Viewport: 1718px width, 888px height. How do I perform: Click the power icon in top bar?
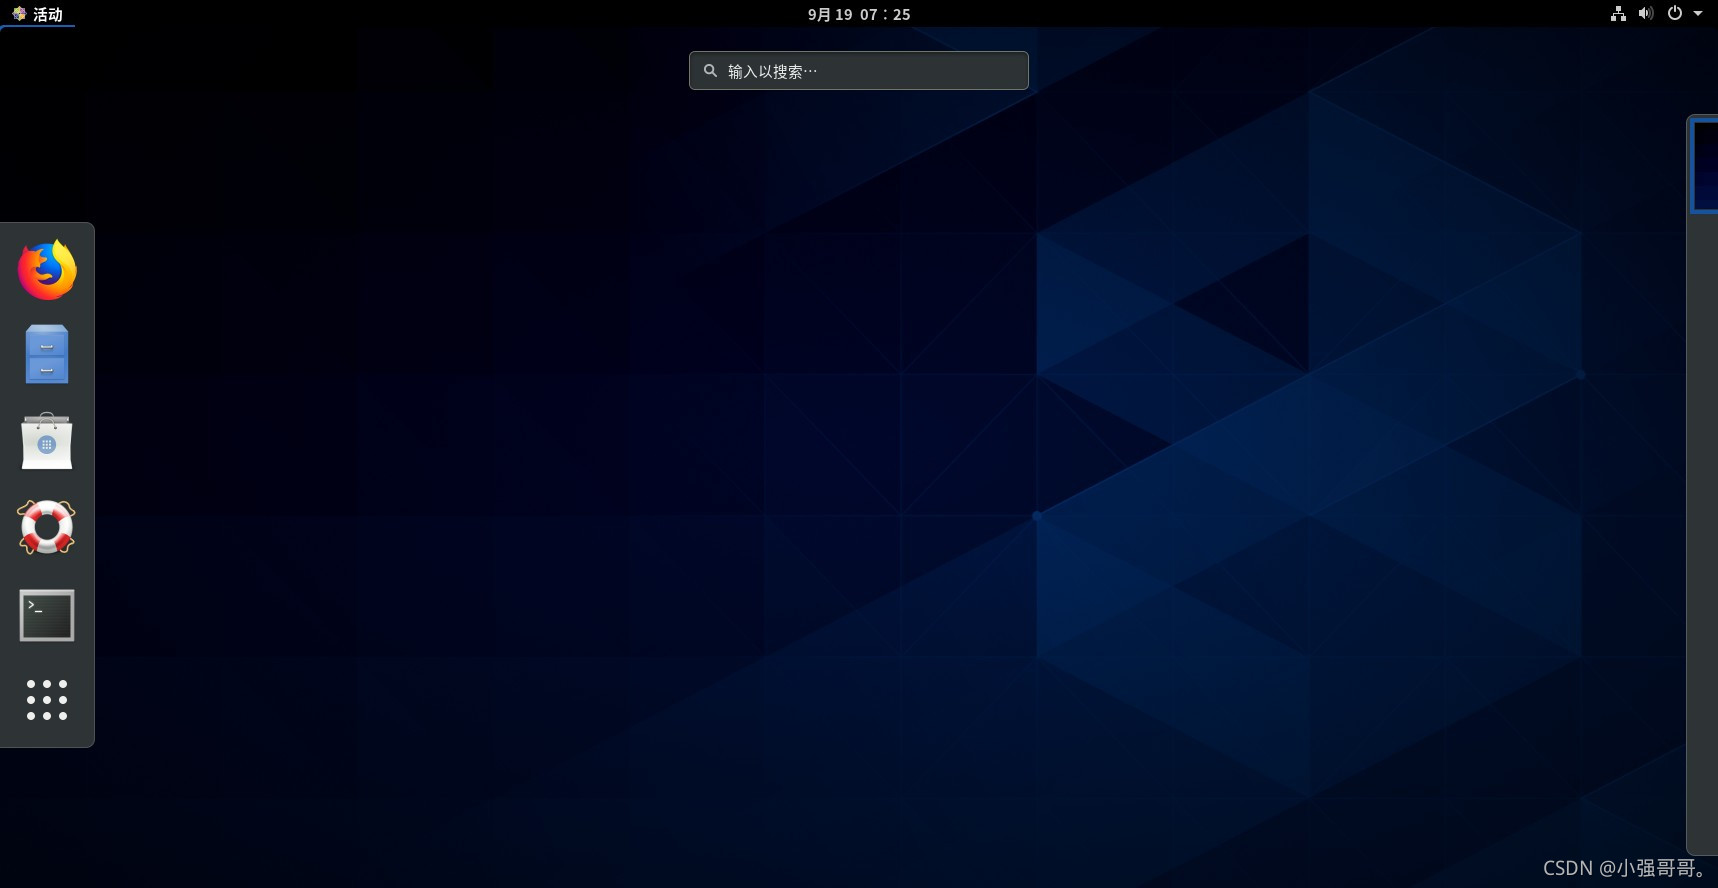(x=1675, y=13)
